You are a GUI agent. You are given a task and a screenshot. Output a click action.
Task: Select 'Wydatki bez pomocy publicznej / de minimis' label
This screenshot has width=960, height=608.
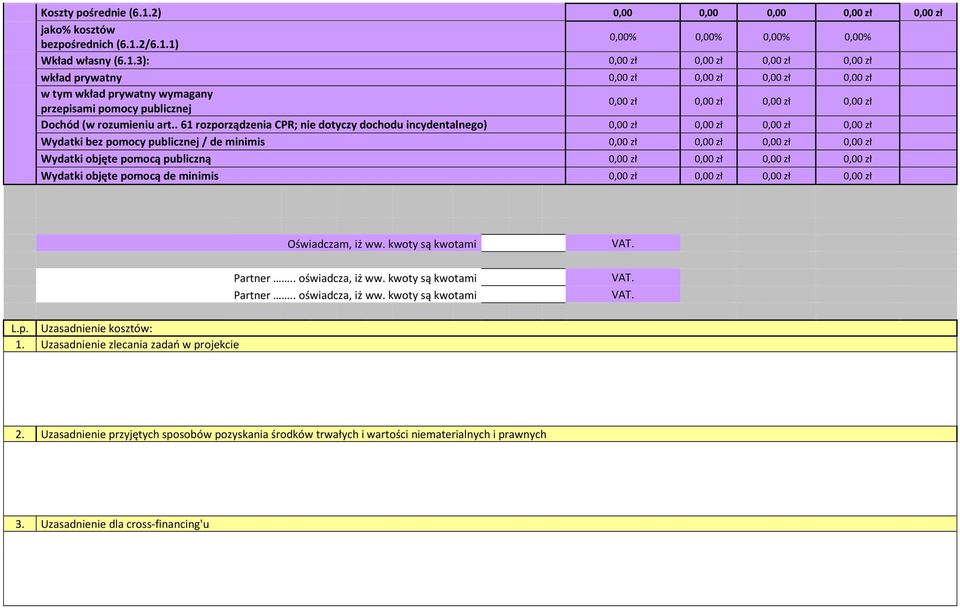152,142
